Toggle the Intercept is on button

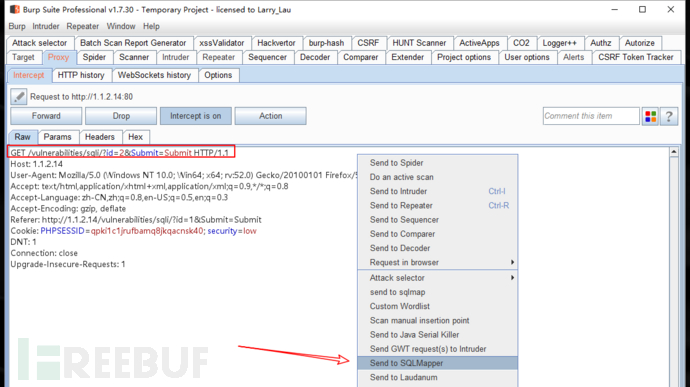pyautogui.click(x=195, y=116)
